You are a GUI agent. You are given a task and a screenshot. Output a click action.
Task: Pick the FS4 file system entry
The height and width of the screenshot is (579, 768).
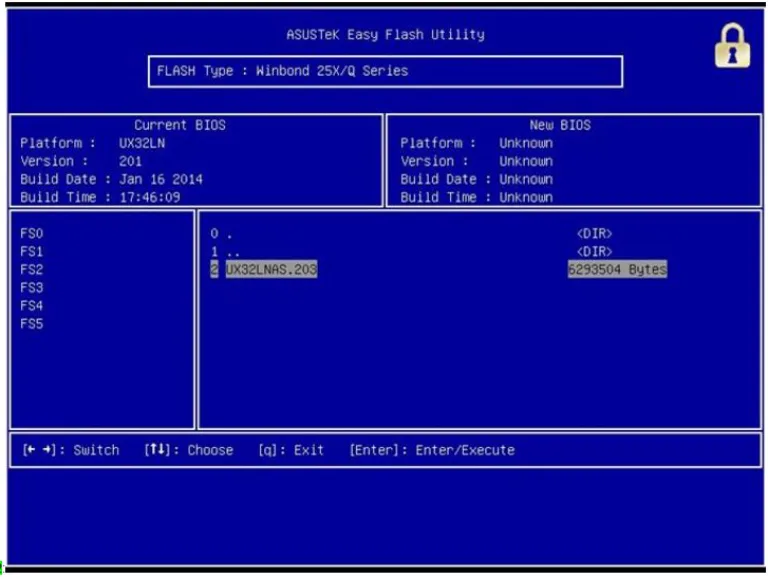coord(32,306)
